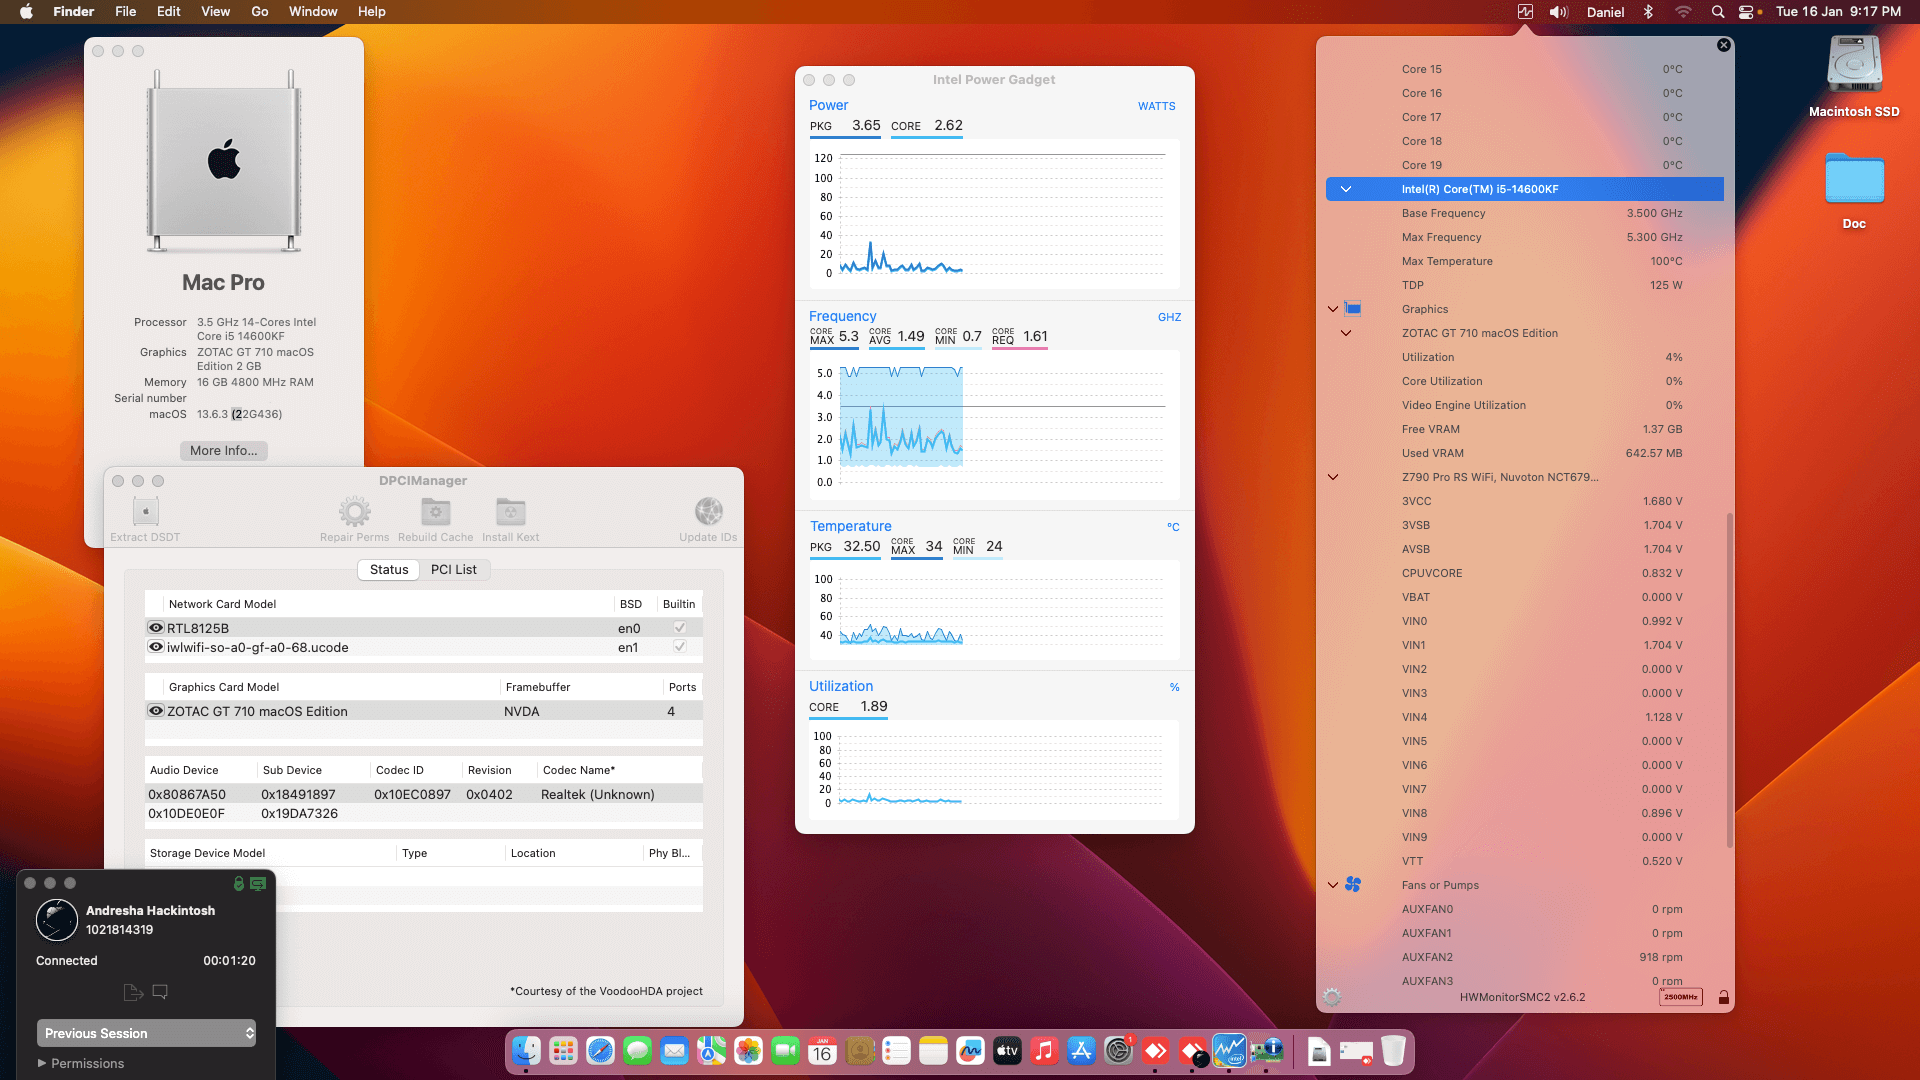Open Safari from the Dock

point(600,1051)
